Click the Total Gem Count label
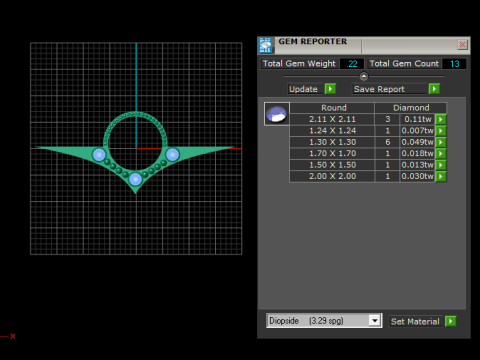Screen dimensions: 480x360 tap(404, 64)
